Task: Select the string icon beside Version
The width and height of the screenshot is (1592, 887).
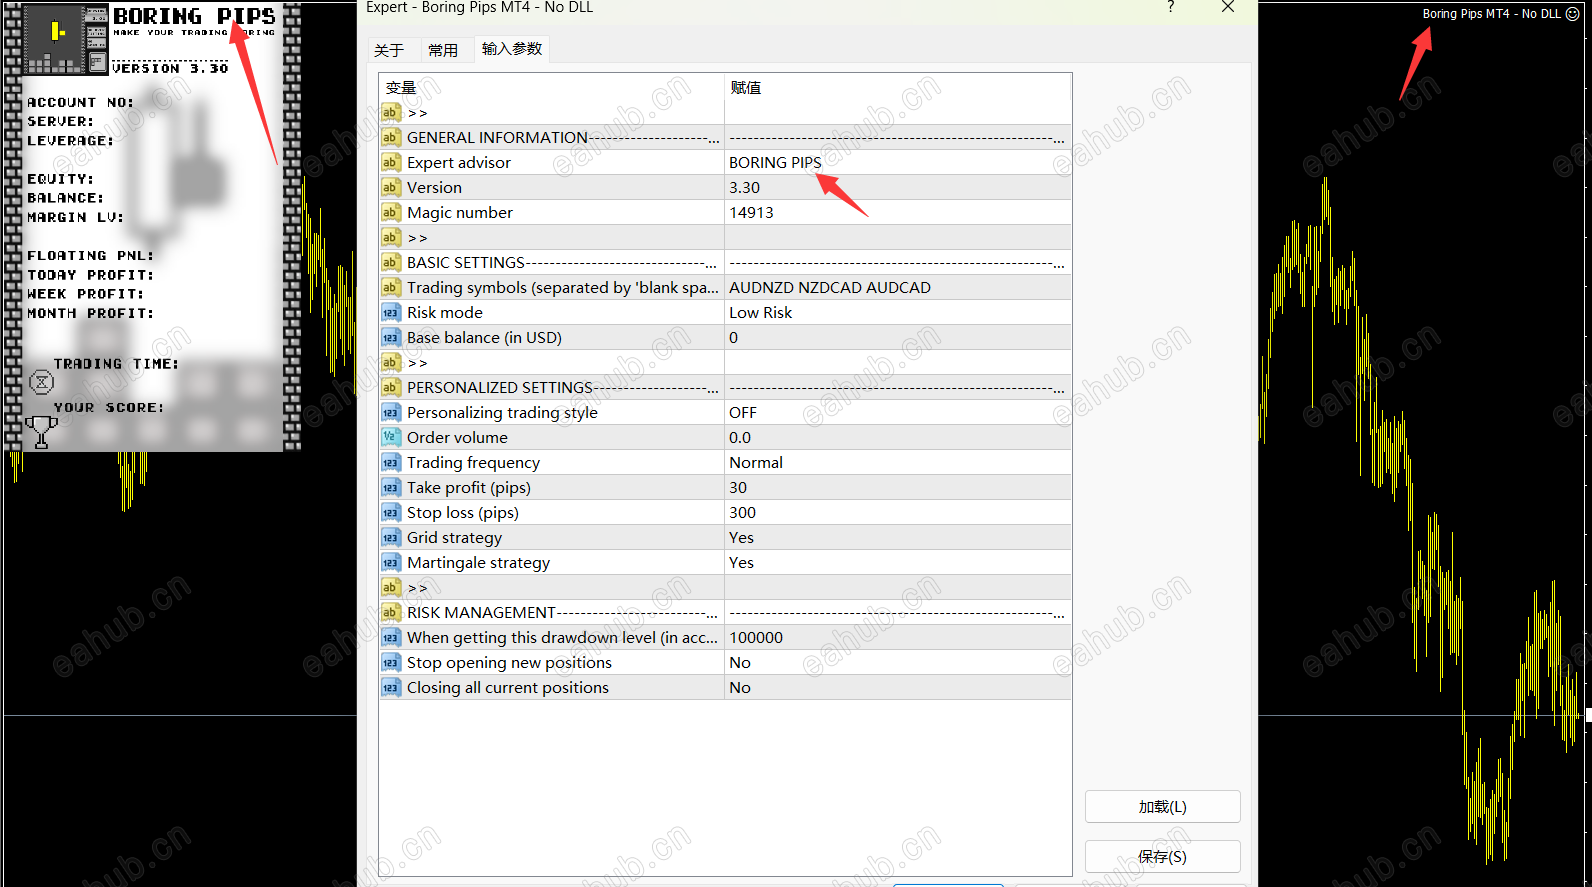Action: [x=391, y=188]
